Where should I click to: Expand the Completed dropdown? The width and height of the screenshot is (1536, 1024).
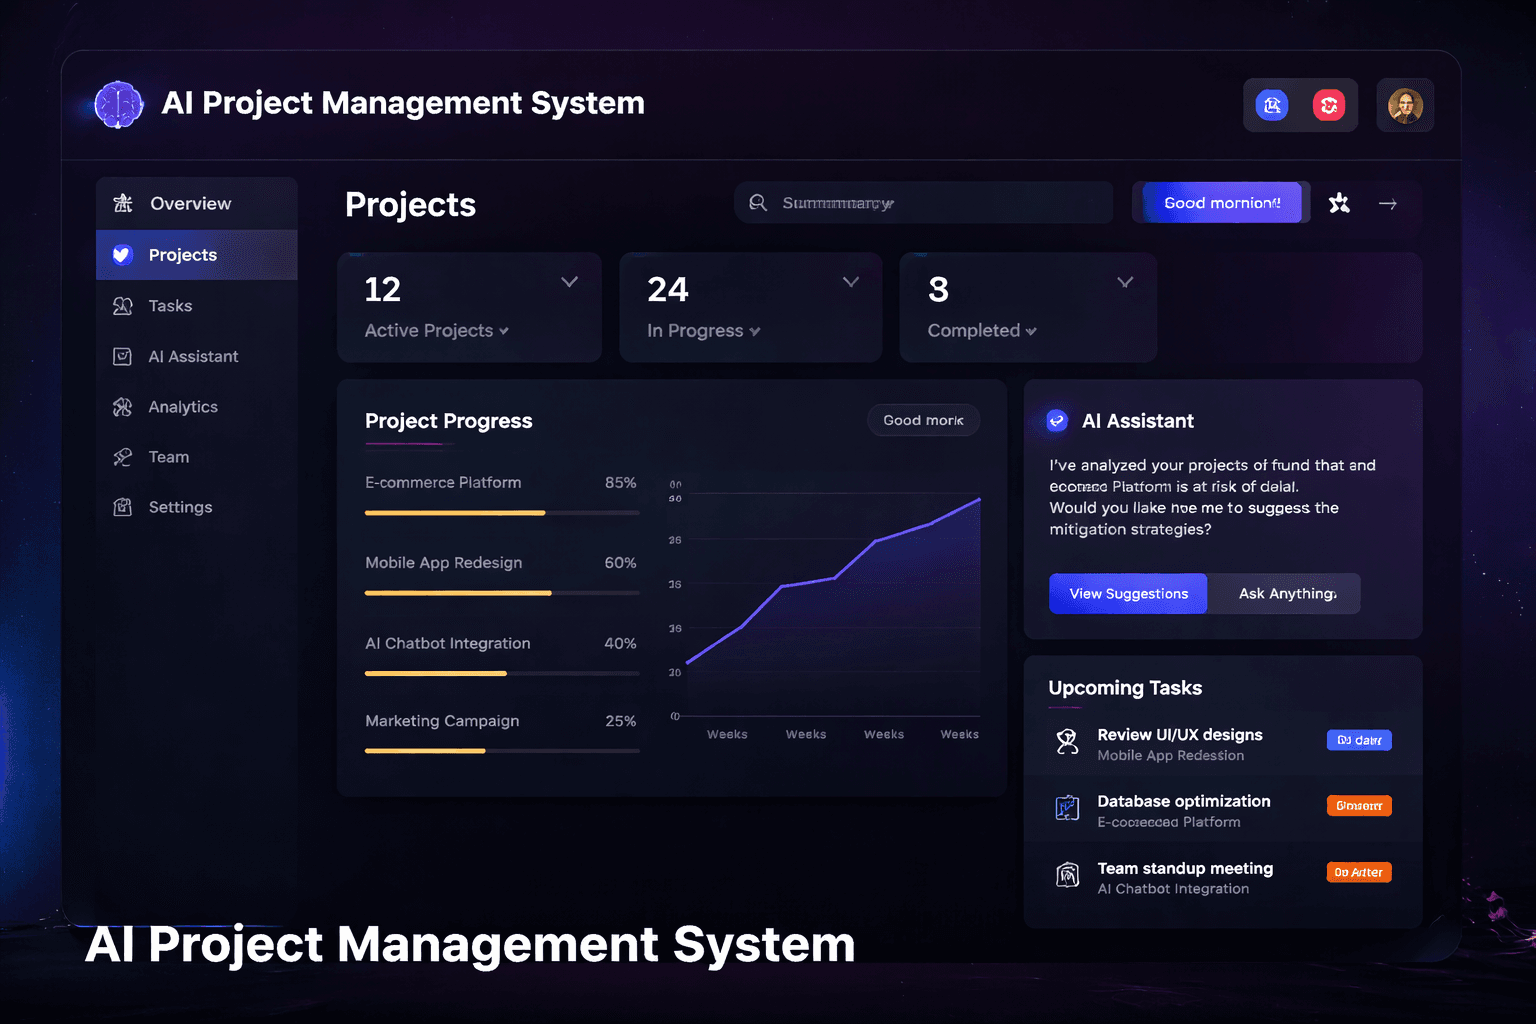[x=1125, y=282]
